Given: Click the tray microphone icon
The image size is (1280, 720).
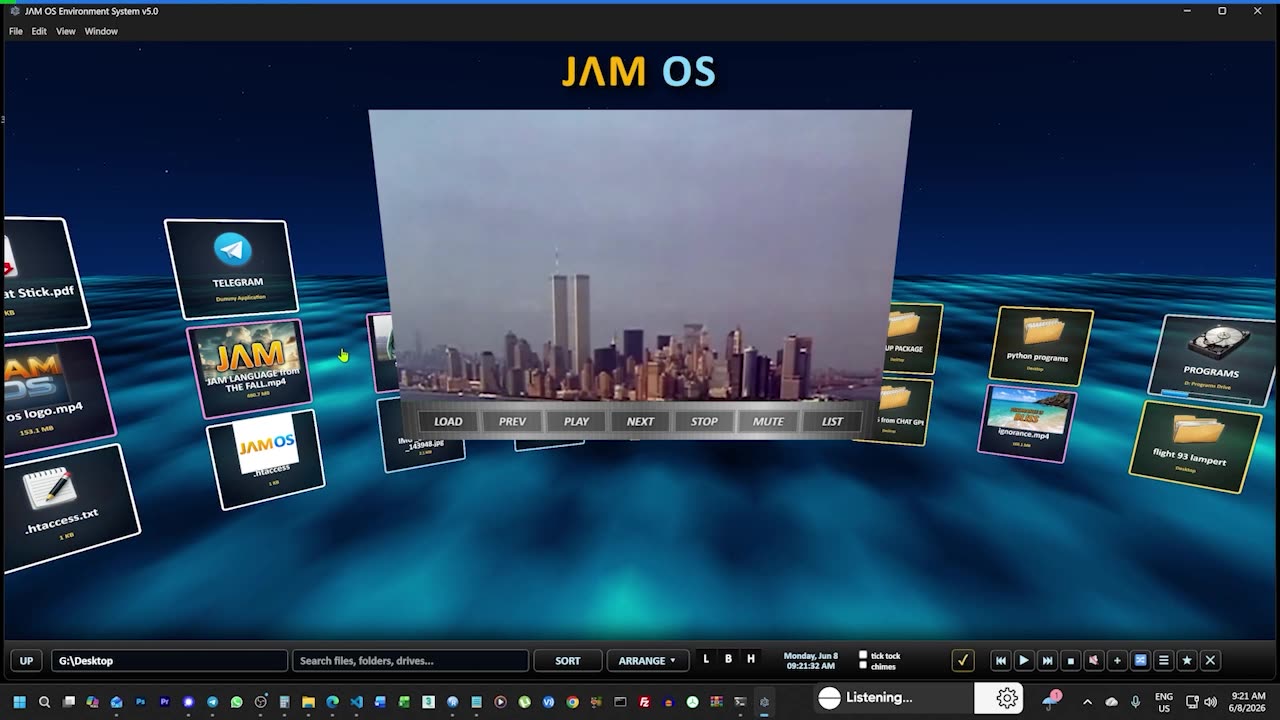Looking at the screenshot, I should coord(1135,702).
